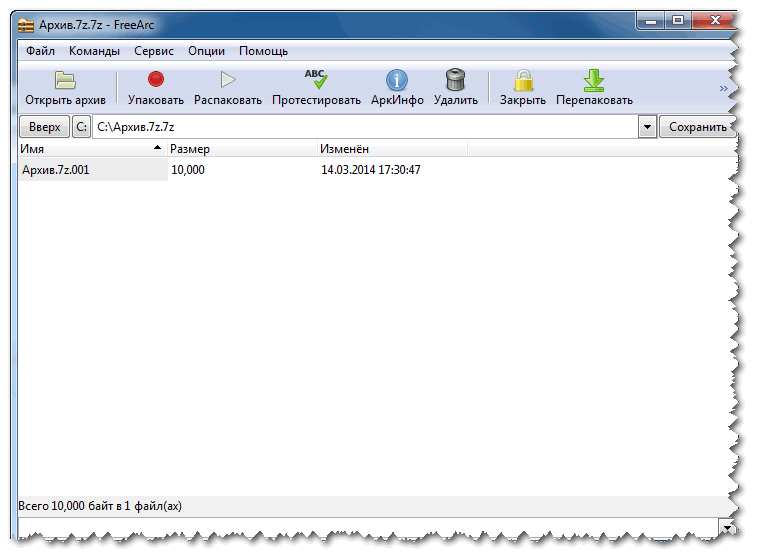Viewport: 757px width, 559px height.
Task: Open the Помощь menu
Action: click(263, 51)
